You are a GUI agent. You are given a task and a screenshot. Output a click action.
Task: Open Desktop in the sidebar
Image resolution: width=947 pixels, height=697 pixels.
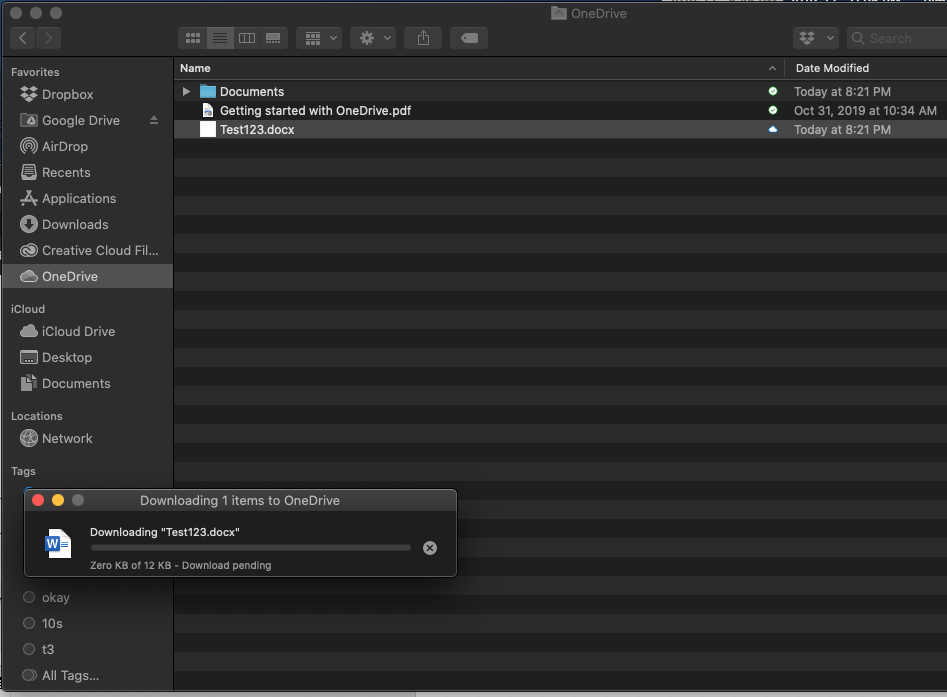[66, 357]
